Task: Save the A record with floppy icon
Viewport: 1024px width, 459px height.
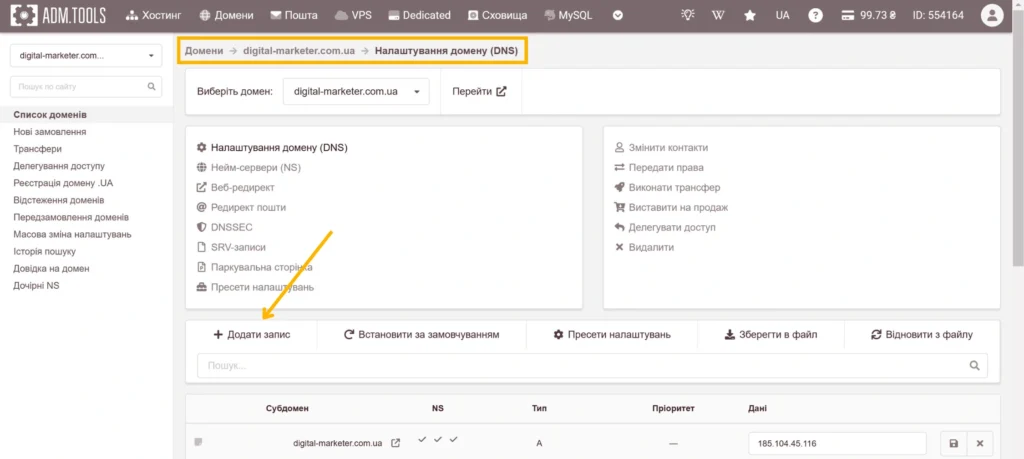Action: point(953,443)
